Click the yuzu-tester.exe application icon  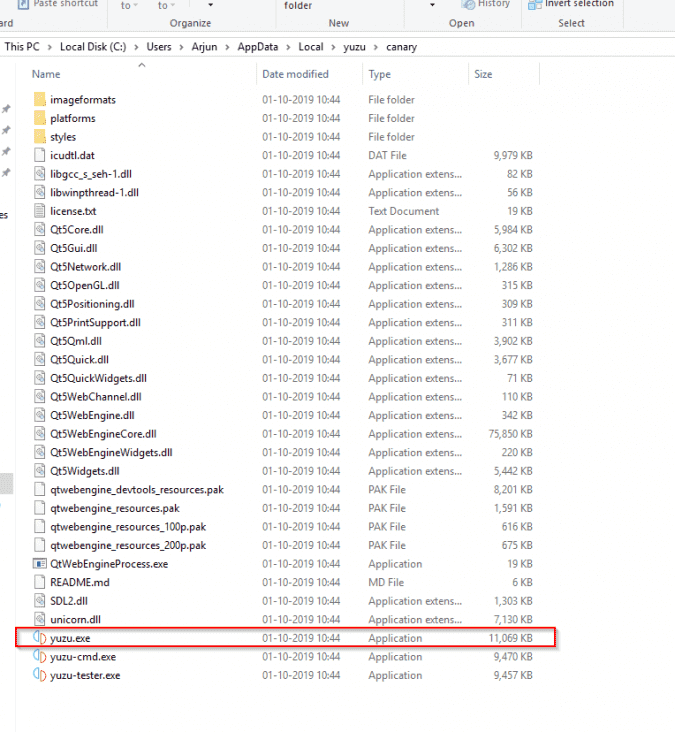click(40, 675)
